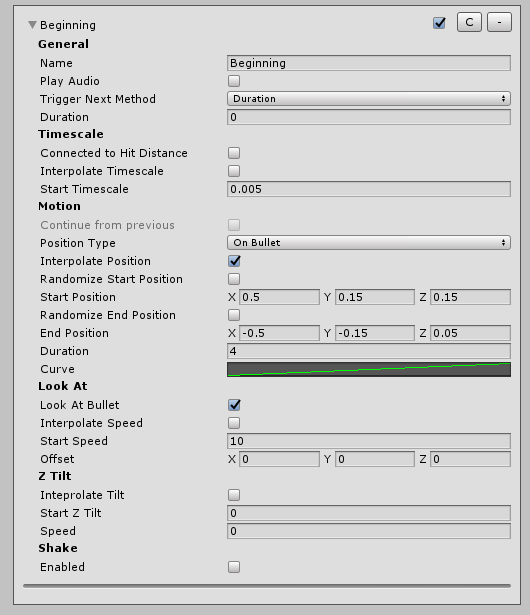Click the Beginning foldout title text
530x615 pixels.
68,25
